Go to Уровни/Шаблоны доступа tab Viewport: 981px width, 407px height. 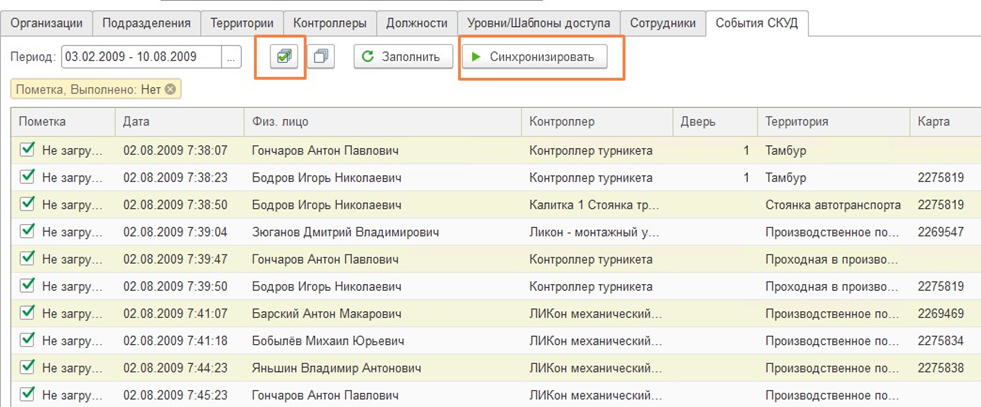537,22
